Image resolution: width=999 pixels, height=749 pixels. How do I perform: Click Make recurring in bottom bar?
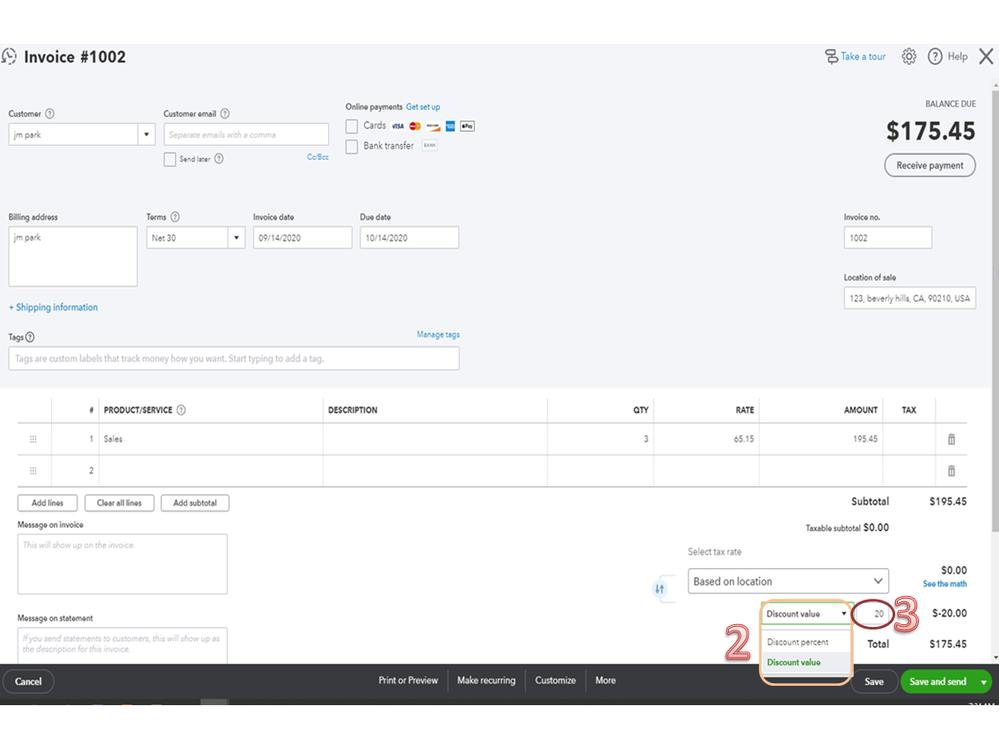486,681
